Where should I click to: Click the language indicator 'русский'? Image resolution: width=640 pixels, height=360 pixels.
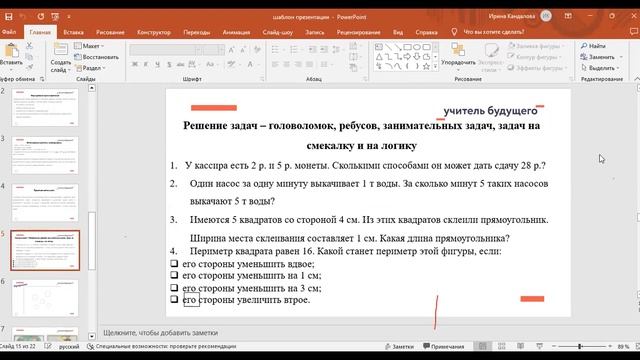point(69,347)
